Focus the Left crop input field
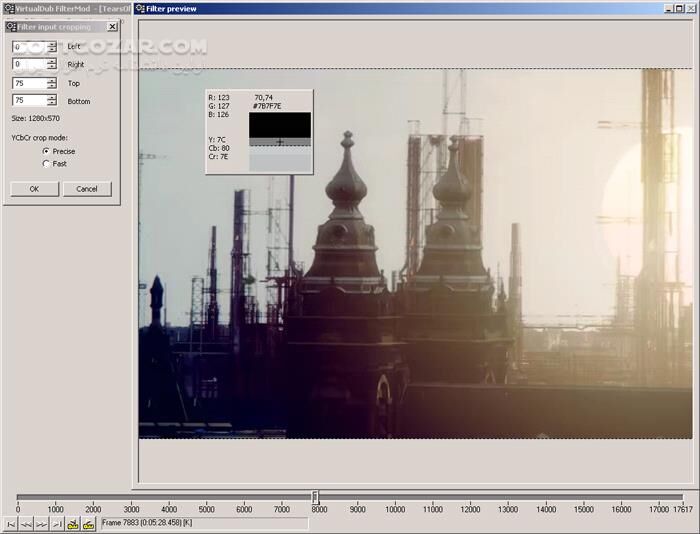 28,47
